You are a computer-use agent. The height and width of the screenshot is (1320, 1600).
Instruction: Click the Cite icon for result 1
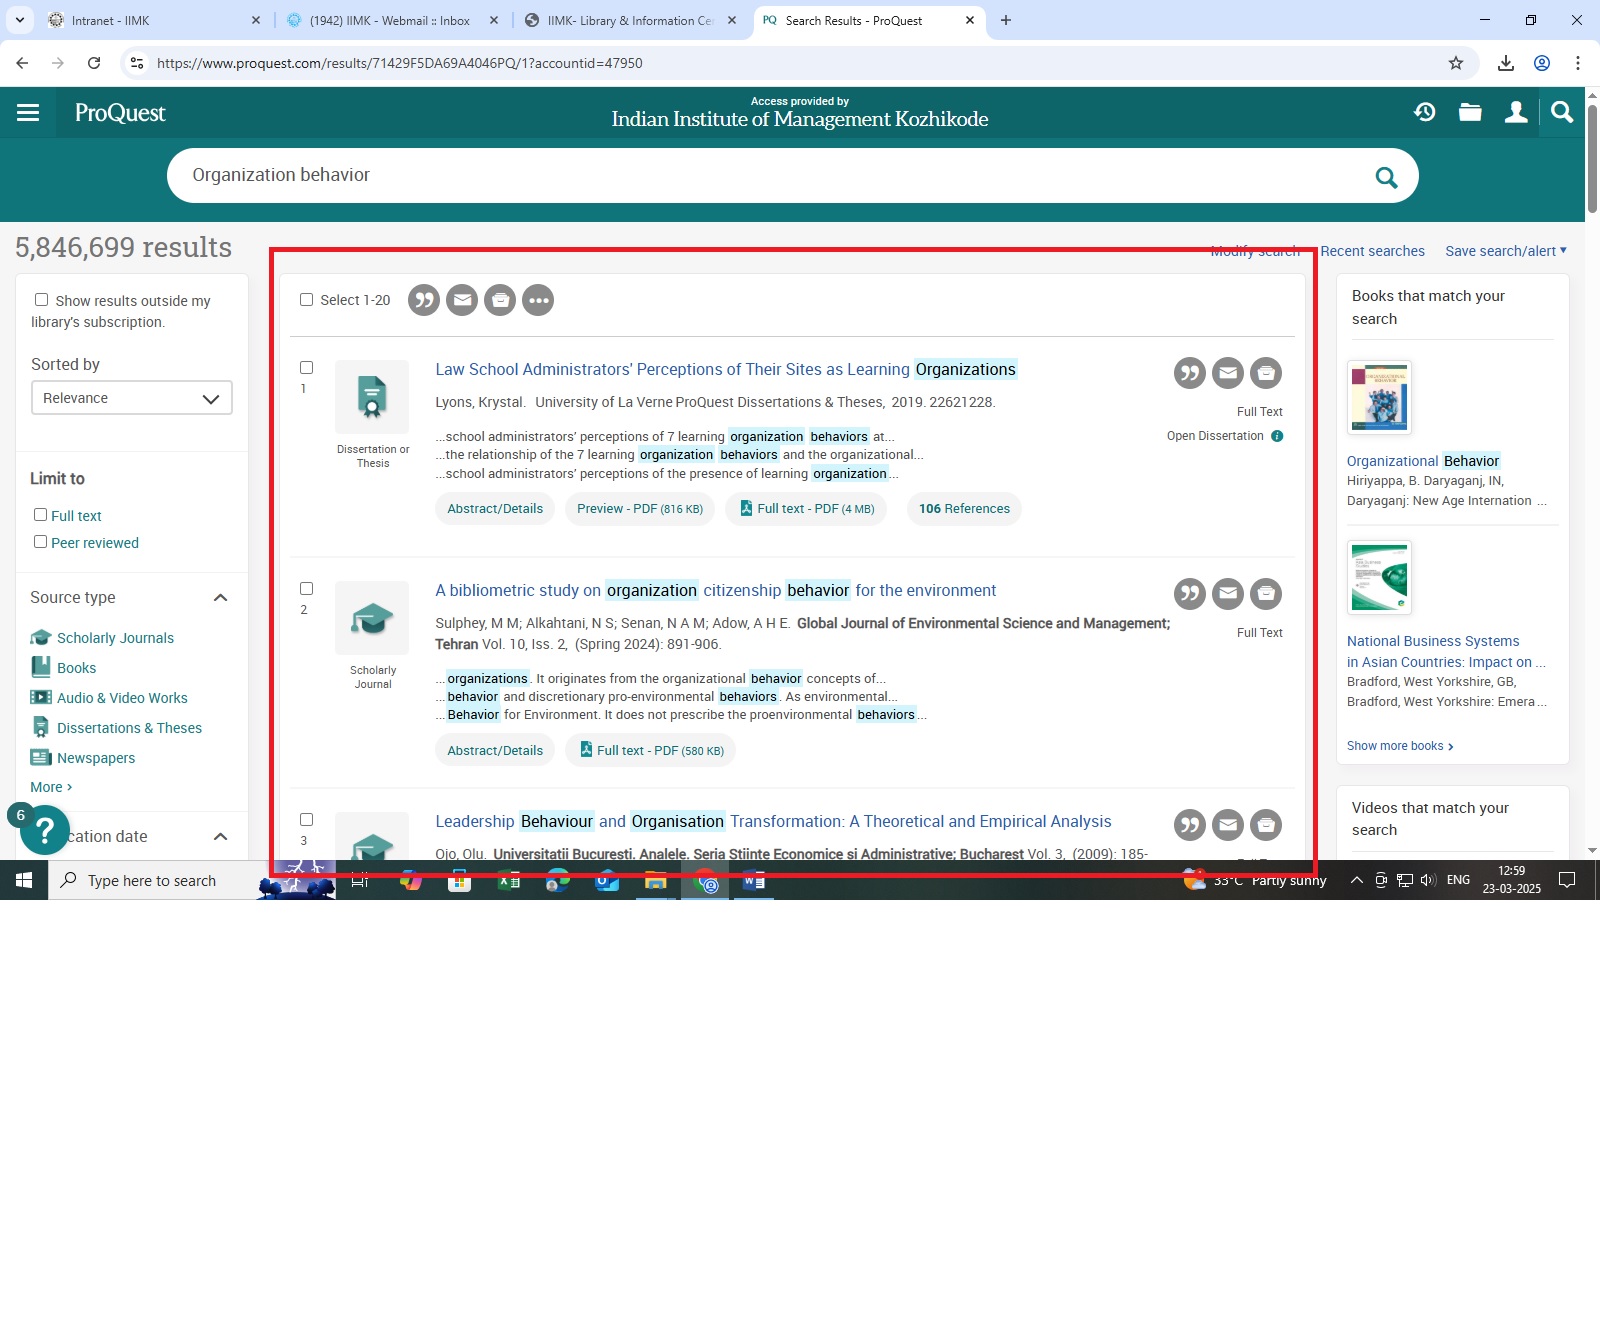click(1189, 374)
